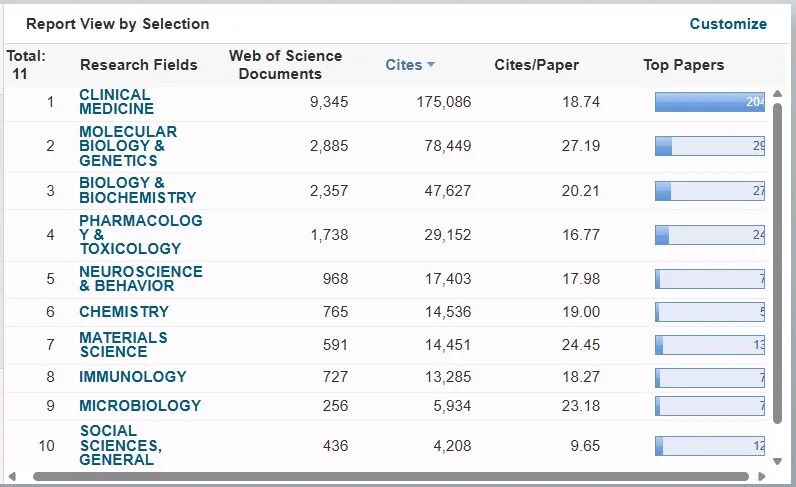Viewport: 796px width, 487px height.
Task: Click Clinical Medicine top papers bar
Action: point(709,102)
